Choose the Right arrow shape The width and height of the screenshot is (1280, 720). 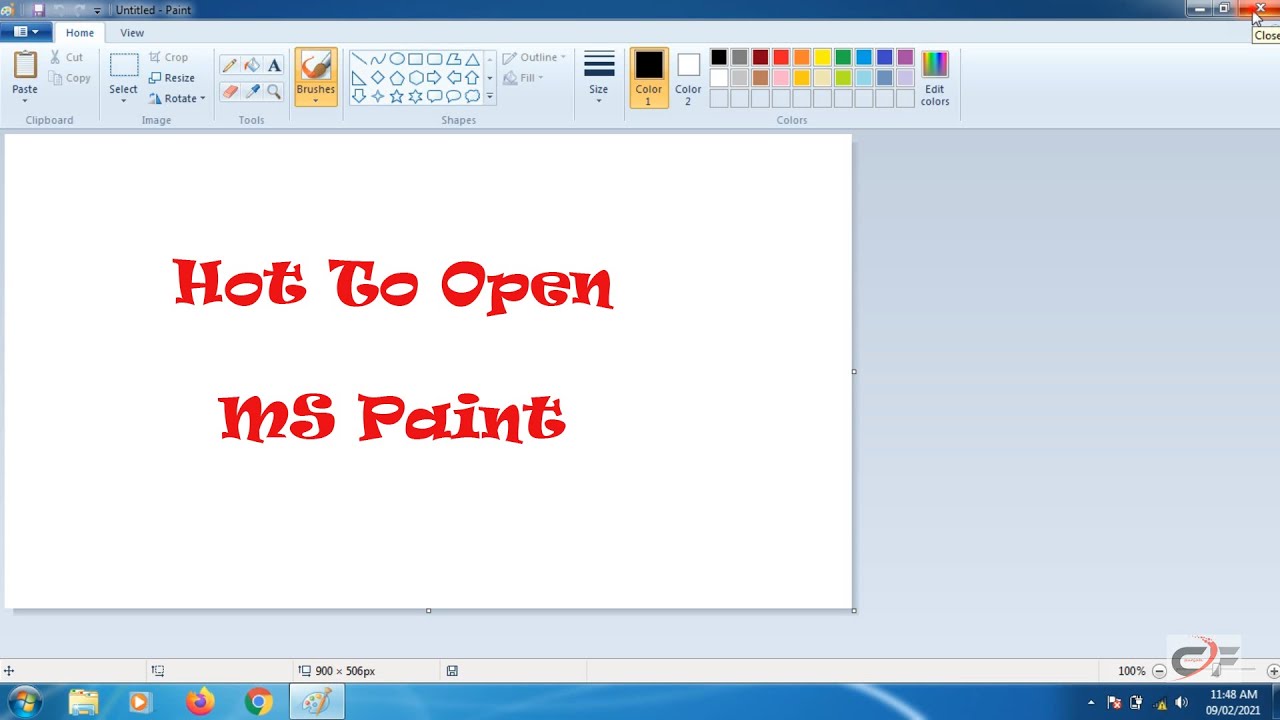click(435, 78)
